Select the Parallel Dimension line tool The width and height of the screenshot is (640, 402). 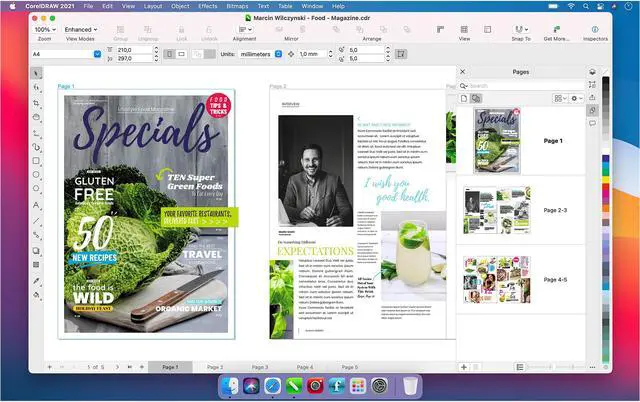click(36, 221)
